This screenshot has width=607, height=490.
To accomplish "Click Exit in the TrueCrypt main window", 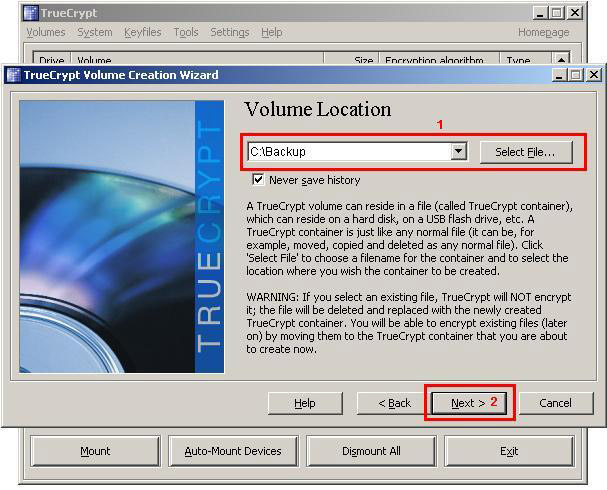I will pos(509,451).
